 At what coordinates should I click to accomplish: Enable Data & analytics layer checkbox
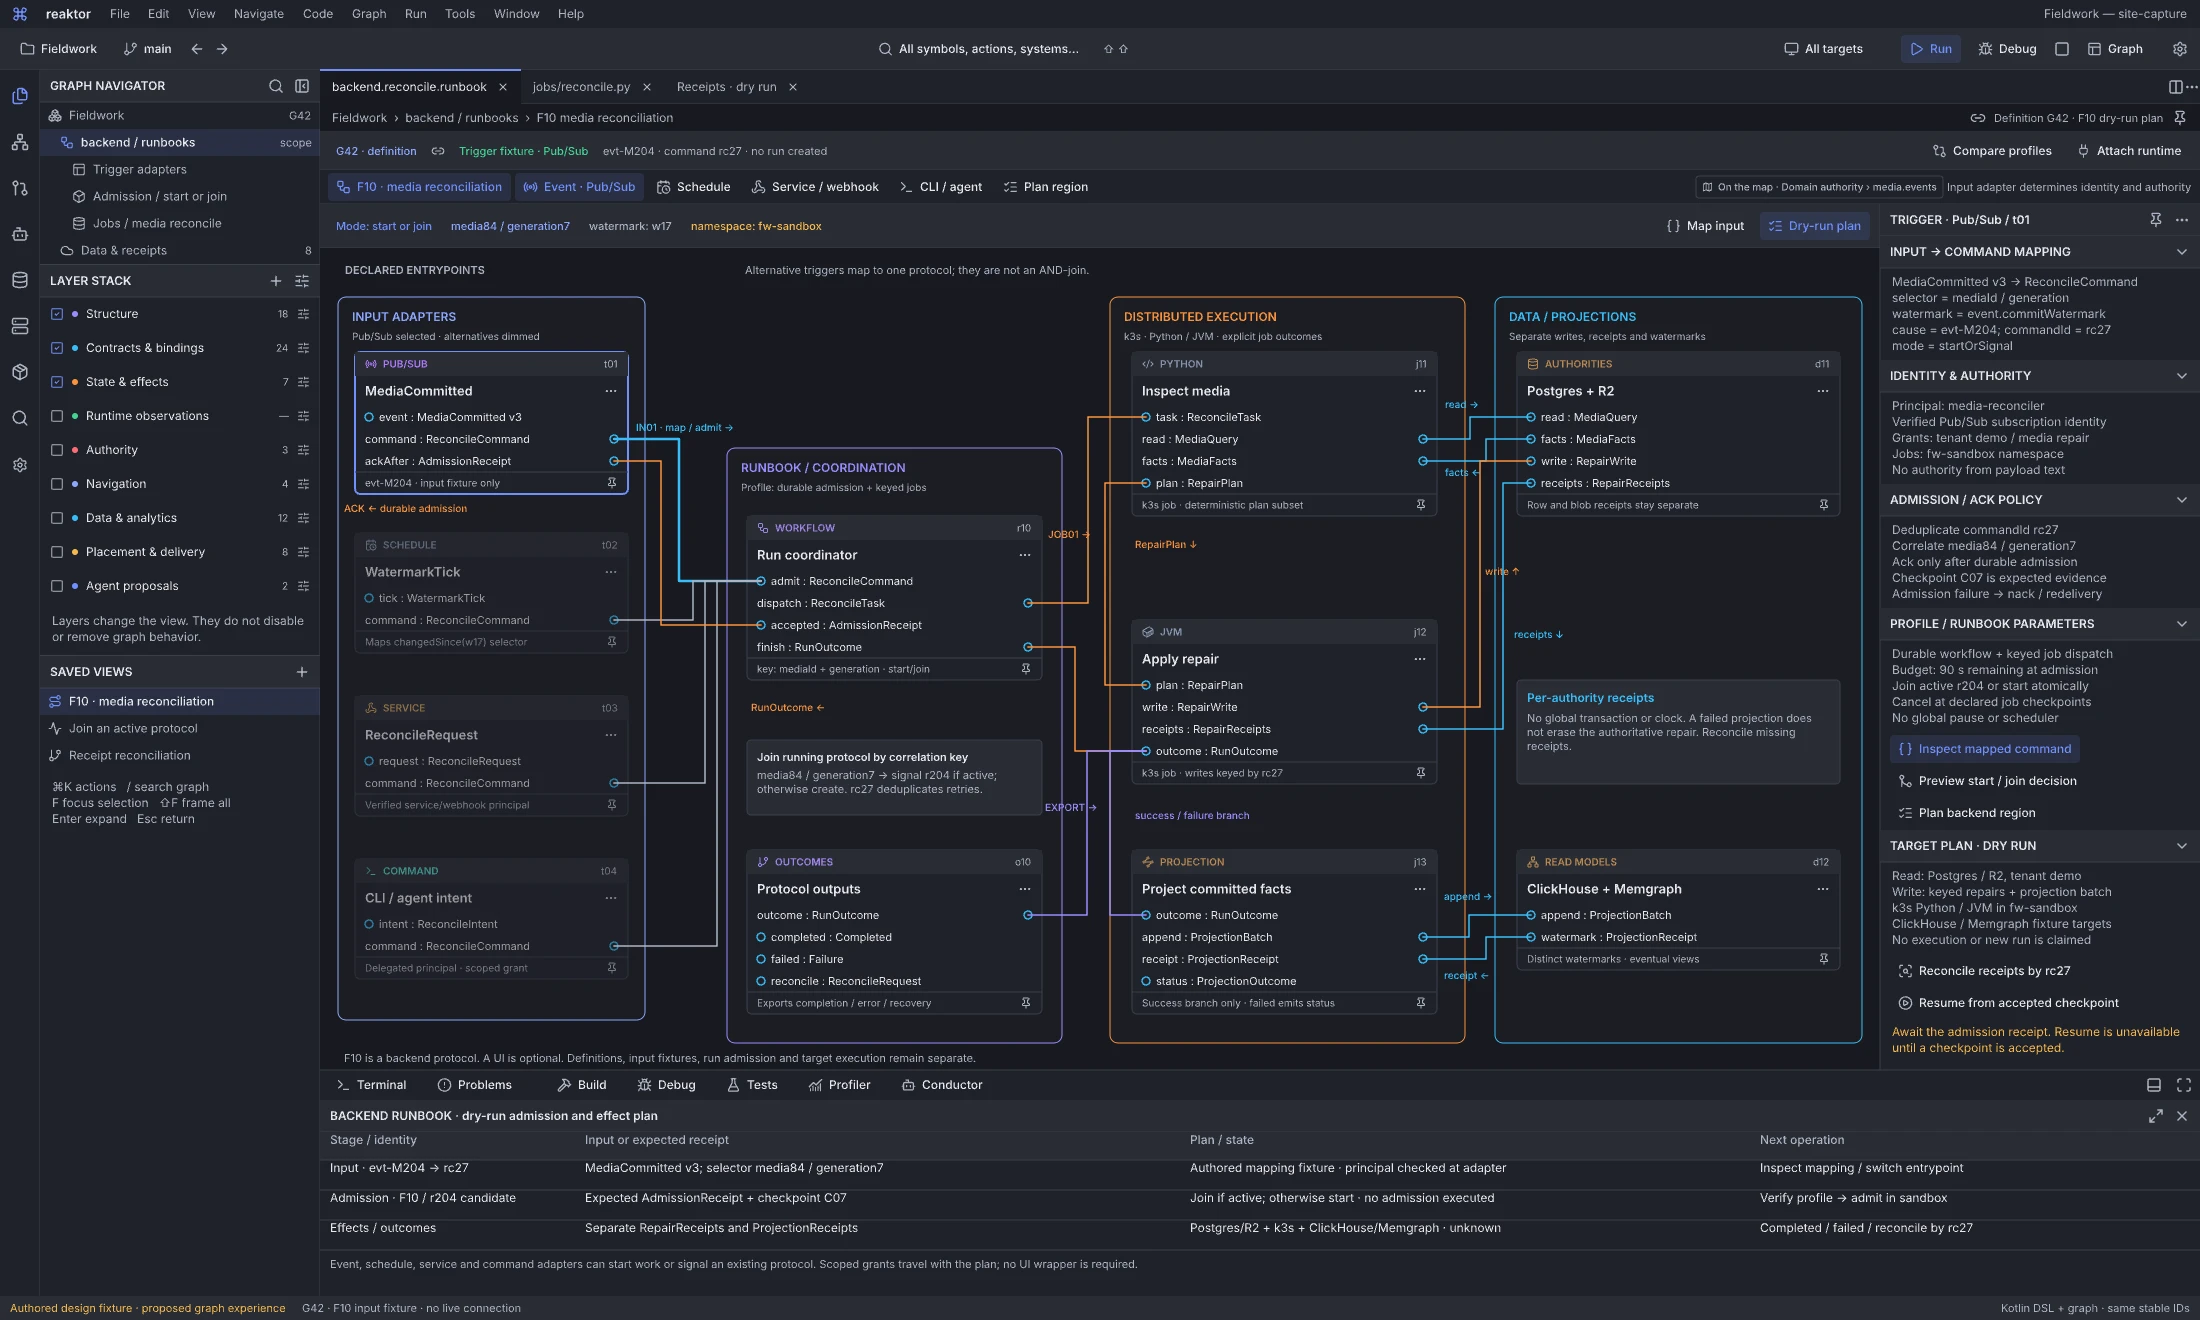57,518
